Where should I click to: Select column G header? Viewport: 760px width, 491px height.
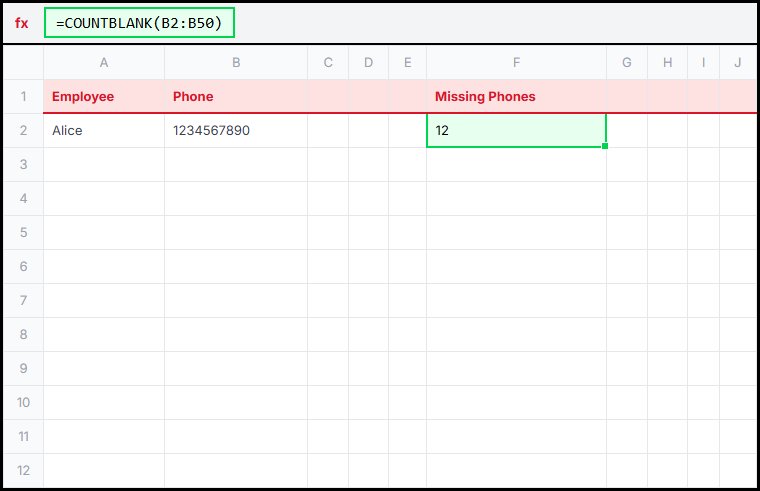point(627,63)
